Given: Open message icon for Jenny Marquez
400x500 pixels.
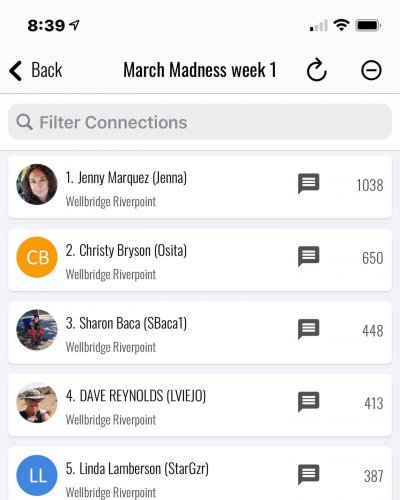Looking at the screenshot, I should [308, 183].
